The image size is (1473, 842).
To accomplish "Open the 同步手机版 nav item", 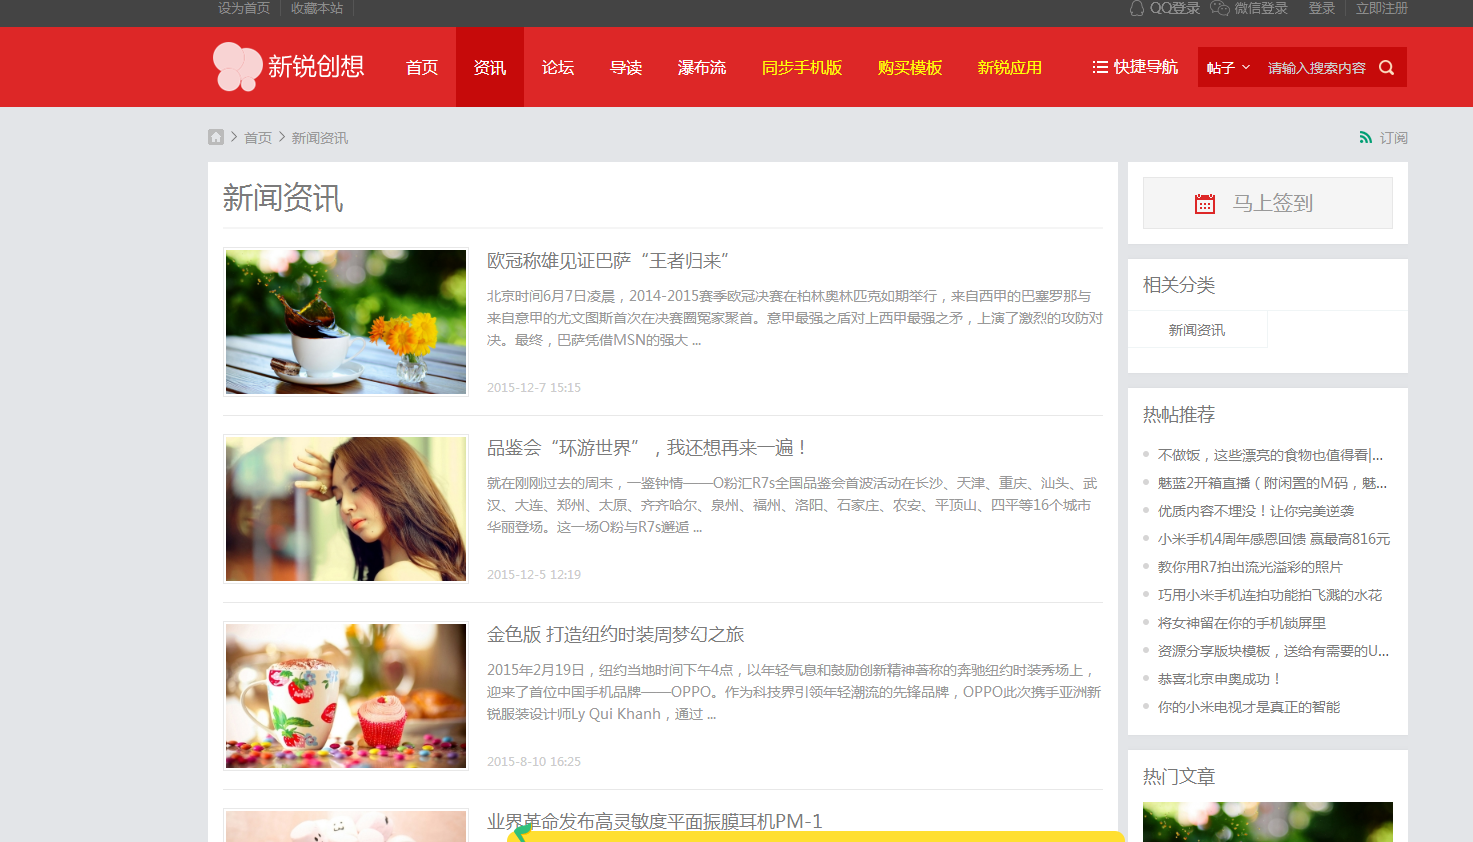I will 802,67.
